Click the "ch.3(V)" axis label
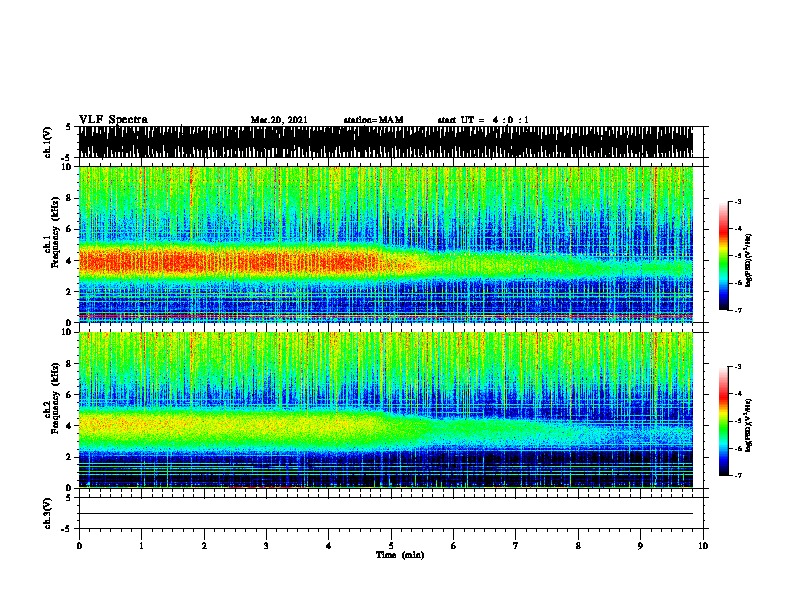Viewport: 792px width, 612px height. point(48,513)
